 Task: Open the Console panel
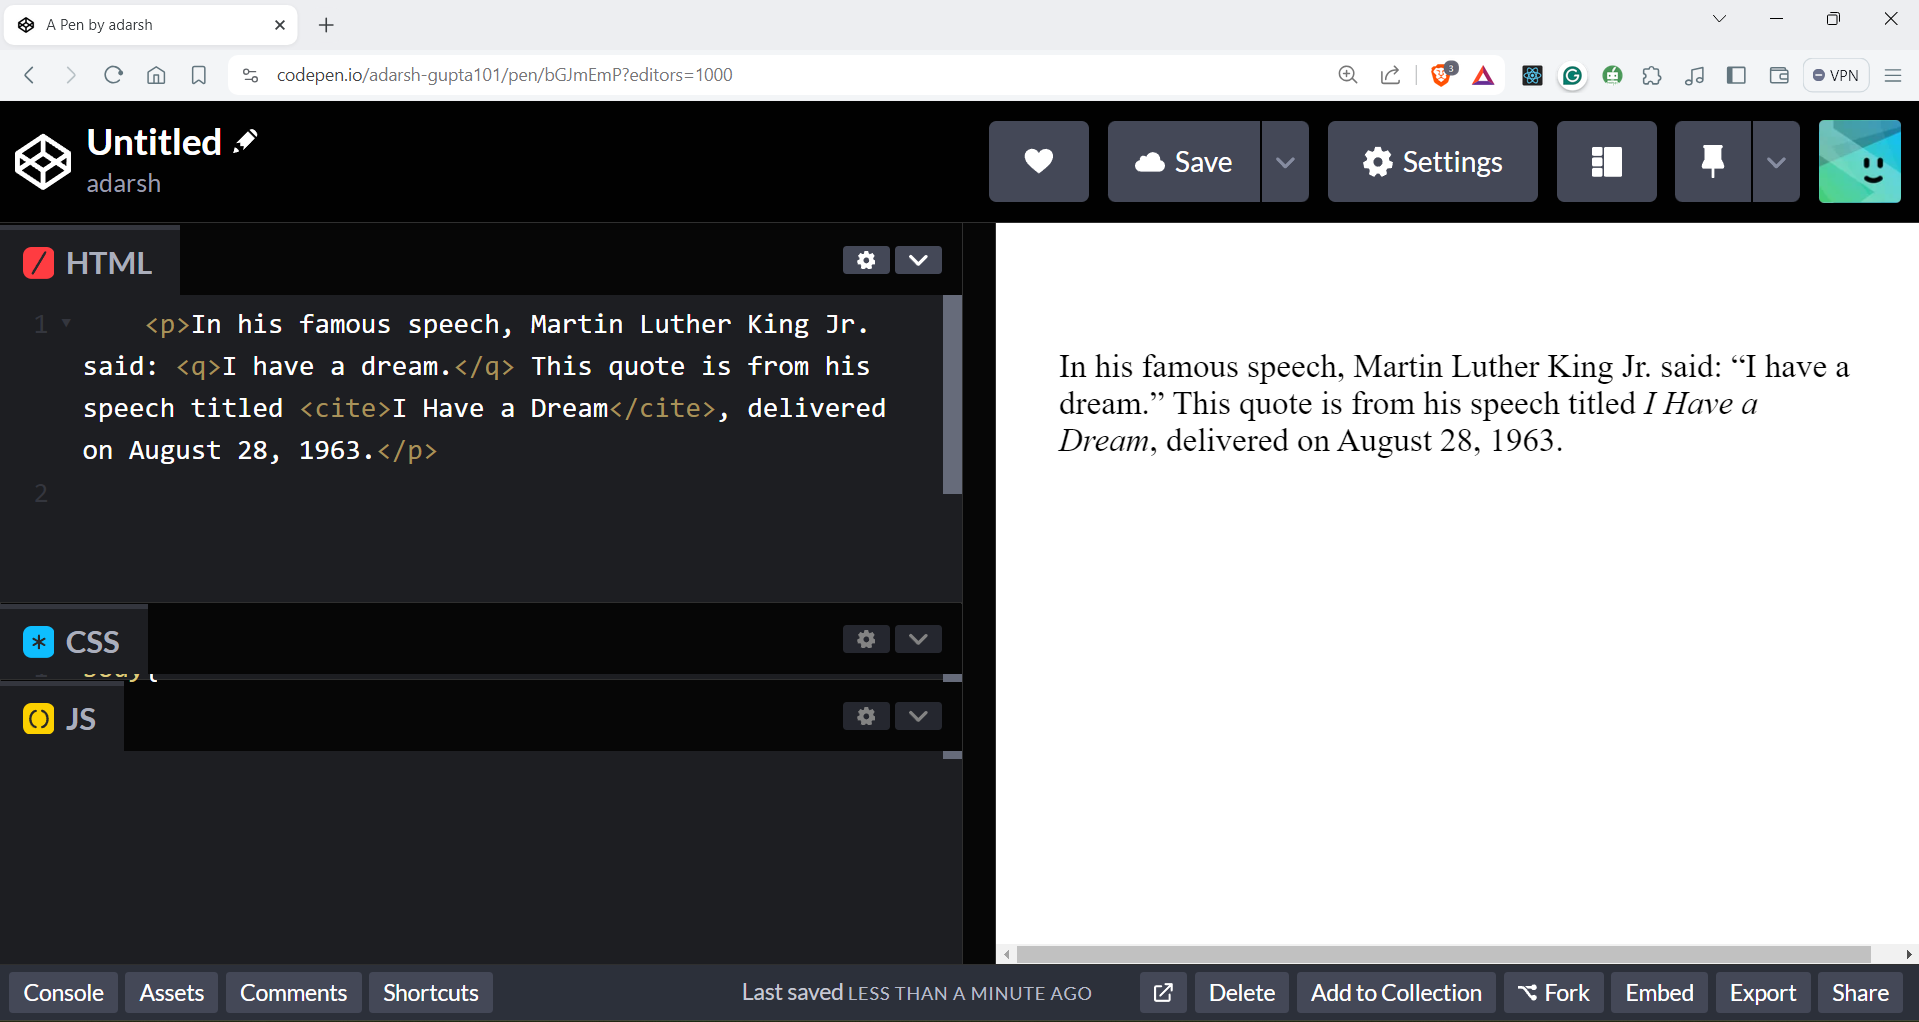pyautogui.click(x=64, y=993)
